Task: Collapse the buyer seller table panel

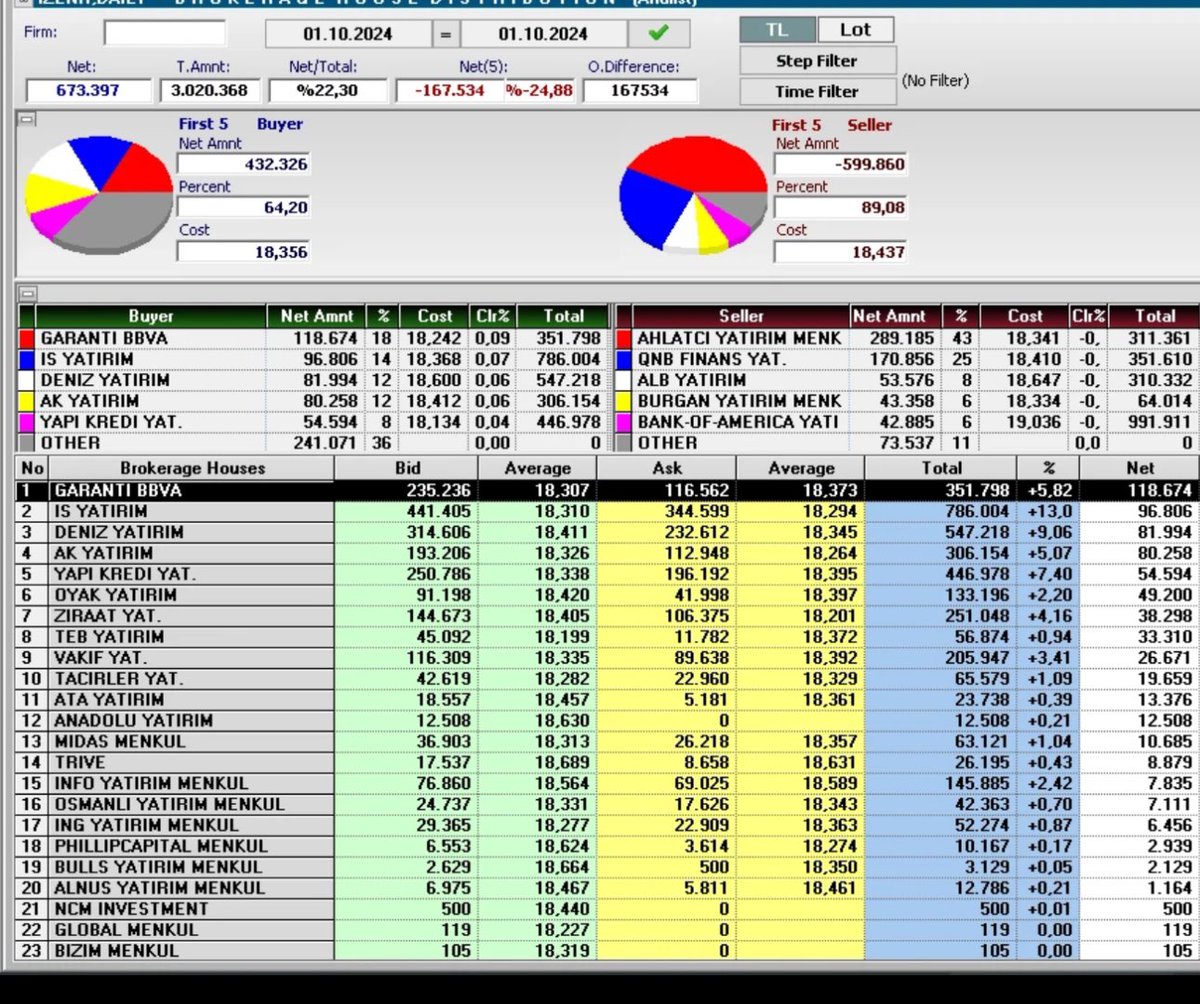Action: 27,293
